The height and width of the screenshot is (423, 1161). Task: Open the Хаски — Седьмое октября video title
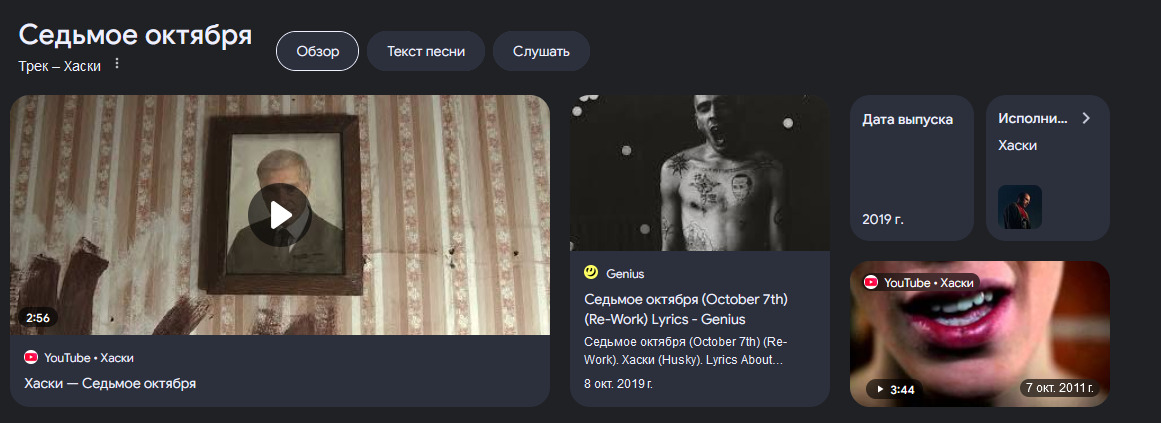point(110,384)
